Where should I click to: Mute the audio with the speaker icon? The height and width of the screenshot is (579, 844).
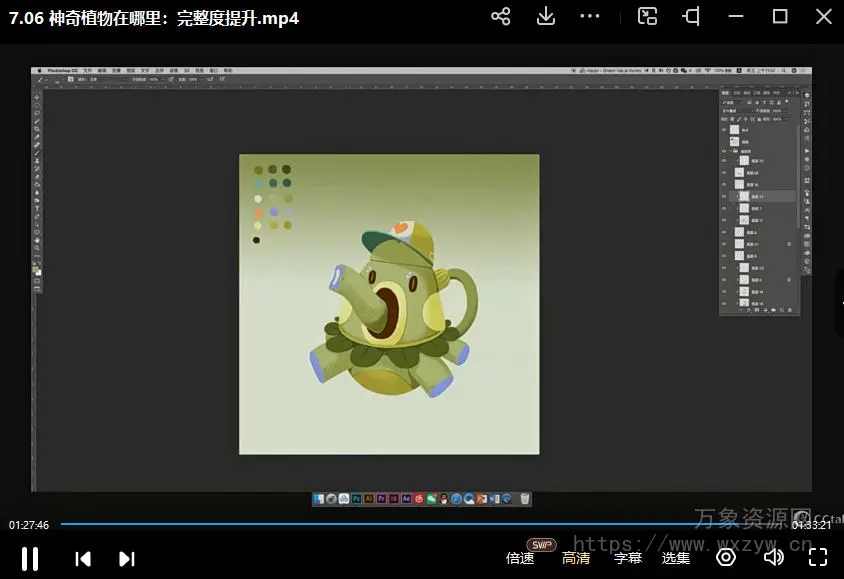773,558
